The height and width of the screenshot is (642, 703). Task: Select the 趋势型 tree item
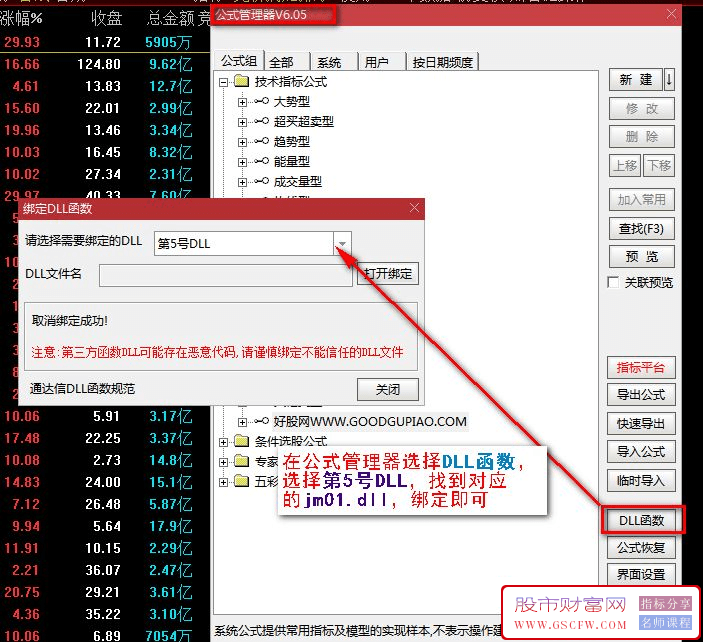(x=291, y=142)
